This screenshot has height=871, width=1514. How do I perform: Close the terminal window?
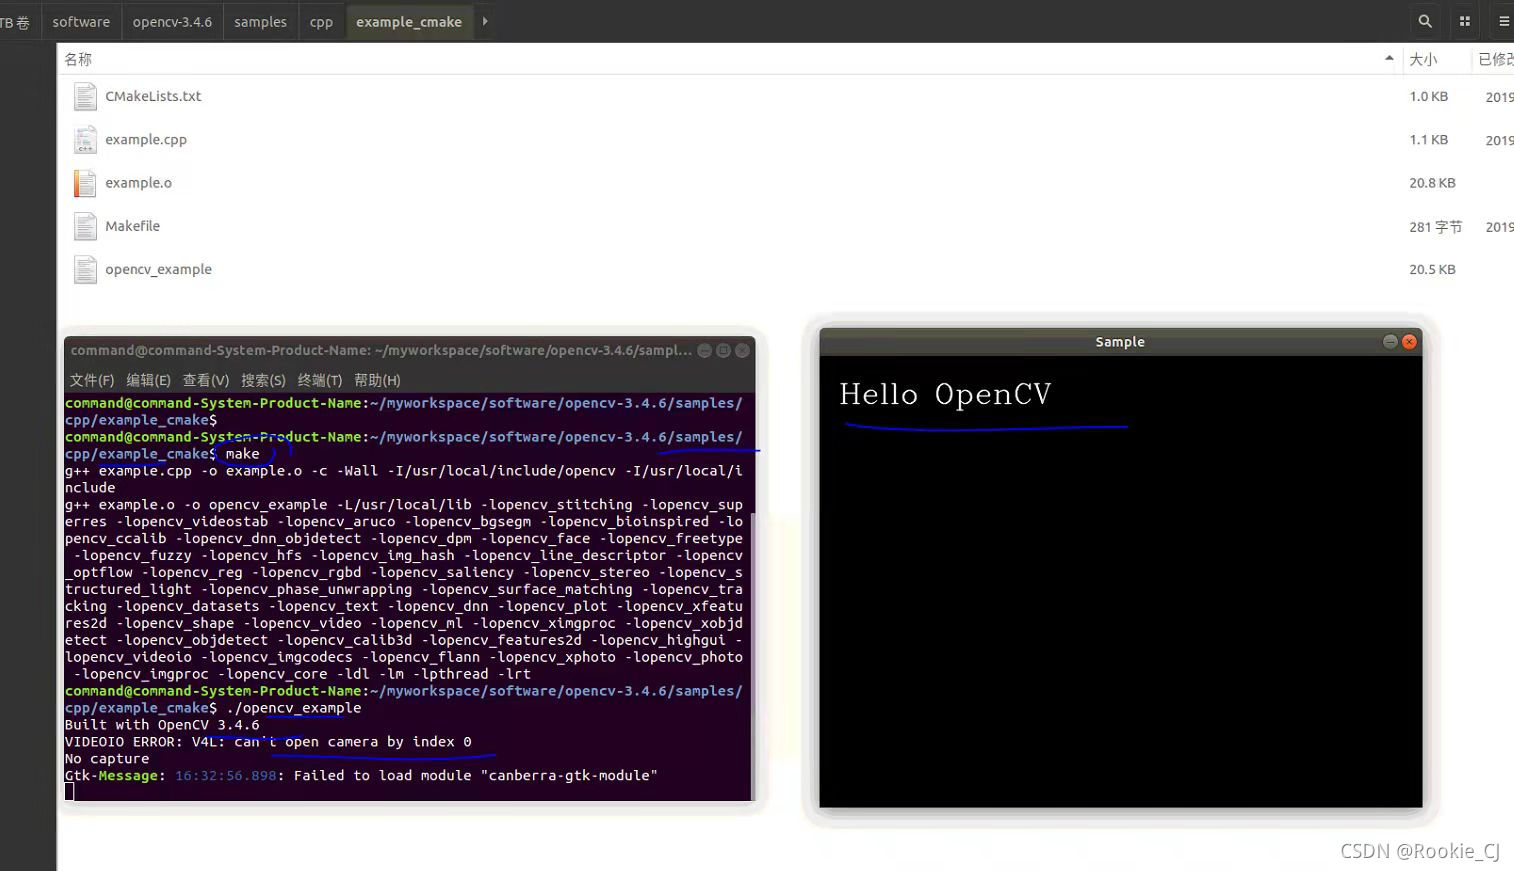[x=742, y=350]
